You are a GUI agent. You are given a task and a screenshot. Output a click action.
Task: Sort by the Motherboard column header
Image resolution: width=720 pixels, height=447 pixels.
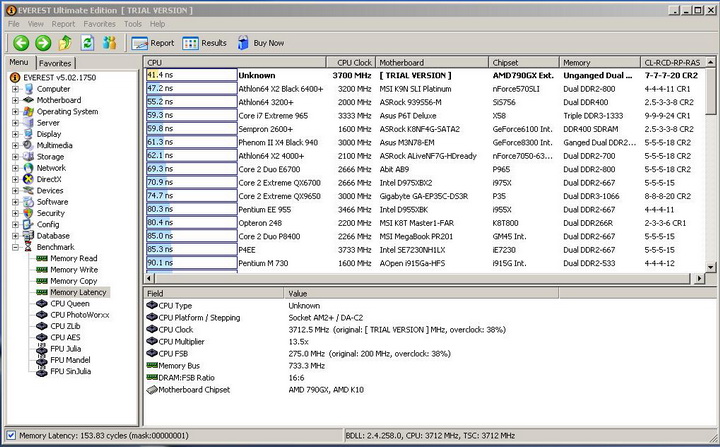click(x=432, y=62)
